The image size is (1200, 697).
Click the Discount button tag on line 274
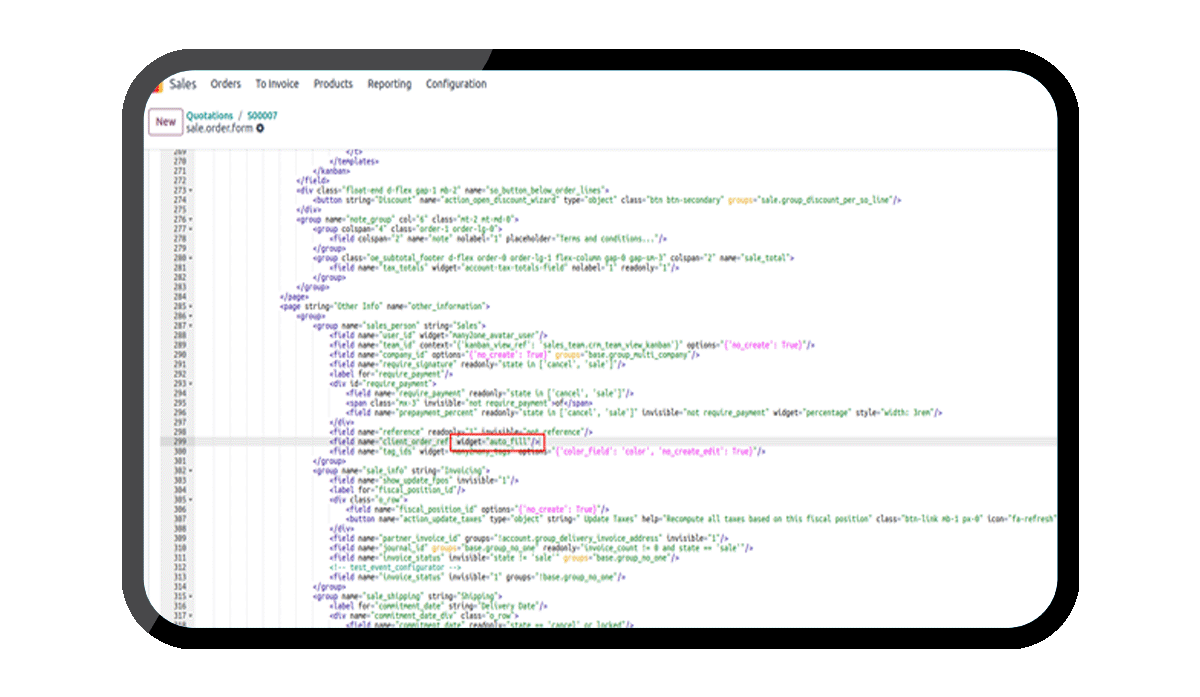tap(608, 199)
